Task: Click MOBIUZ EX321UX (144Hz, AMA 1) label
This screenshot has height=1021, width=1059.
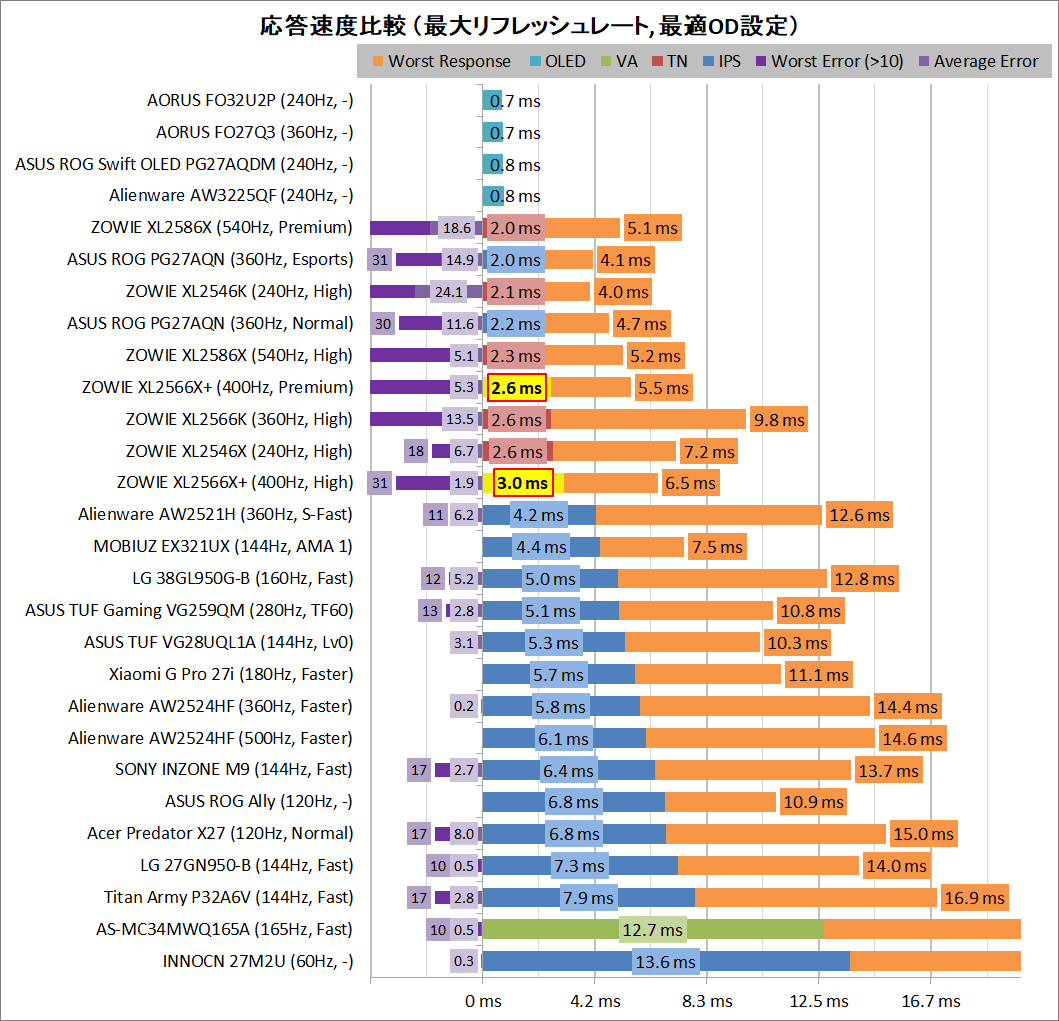Action: click(223, 546)
